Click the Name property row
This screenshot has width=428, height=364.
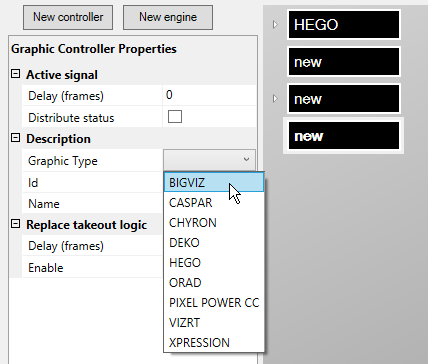92,204
